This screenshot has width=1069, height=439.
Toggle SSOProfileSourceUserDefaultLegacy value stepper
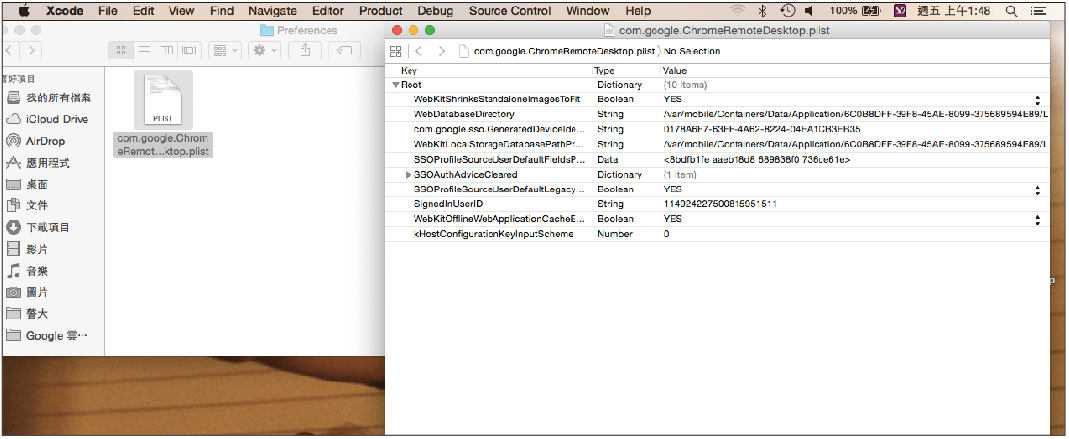(1038, 190)
